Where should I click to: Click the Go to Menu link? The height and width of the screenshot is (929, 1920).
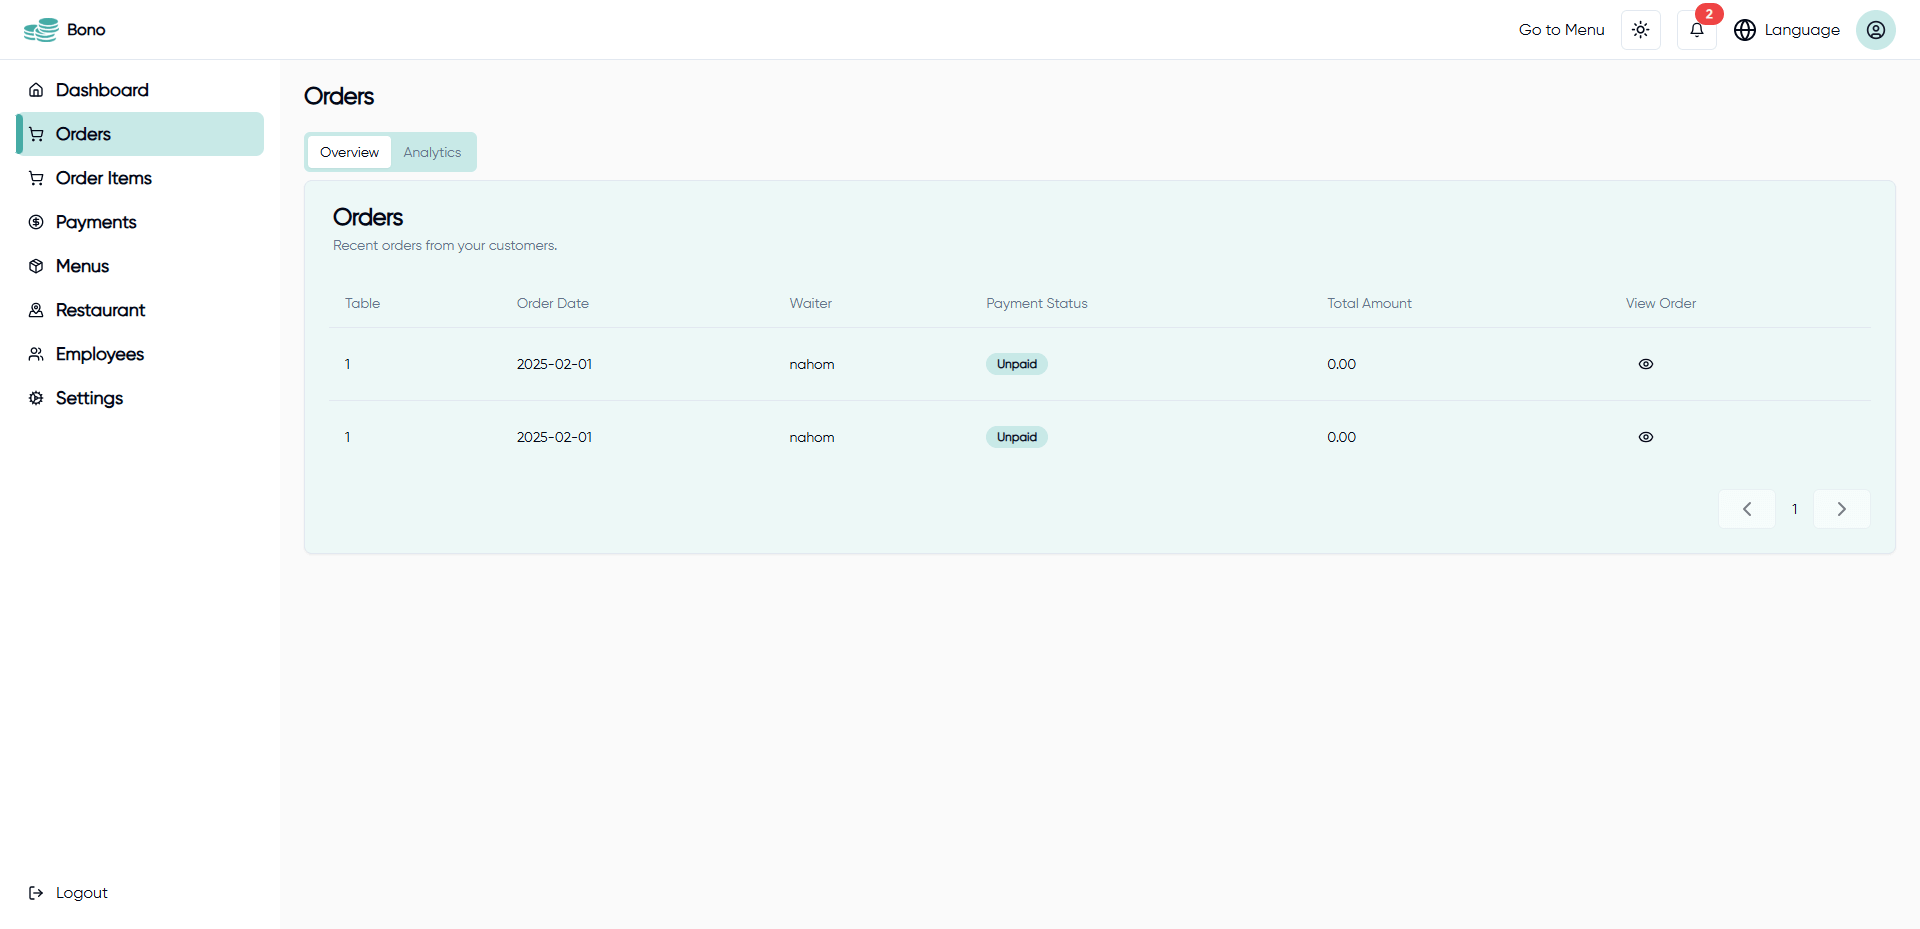pos(1561,30)
